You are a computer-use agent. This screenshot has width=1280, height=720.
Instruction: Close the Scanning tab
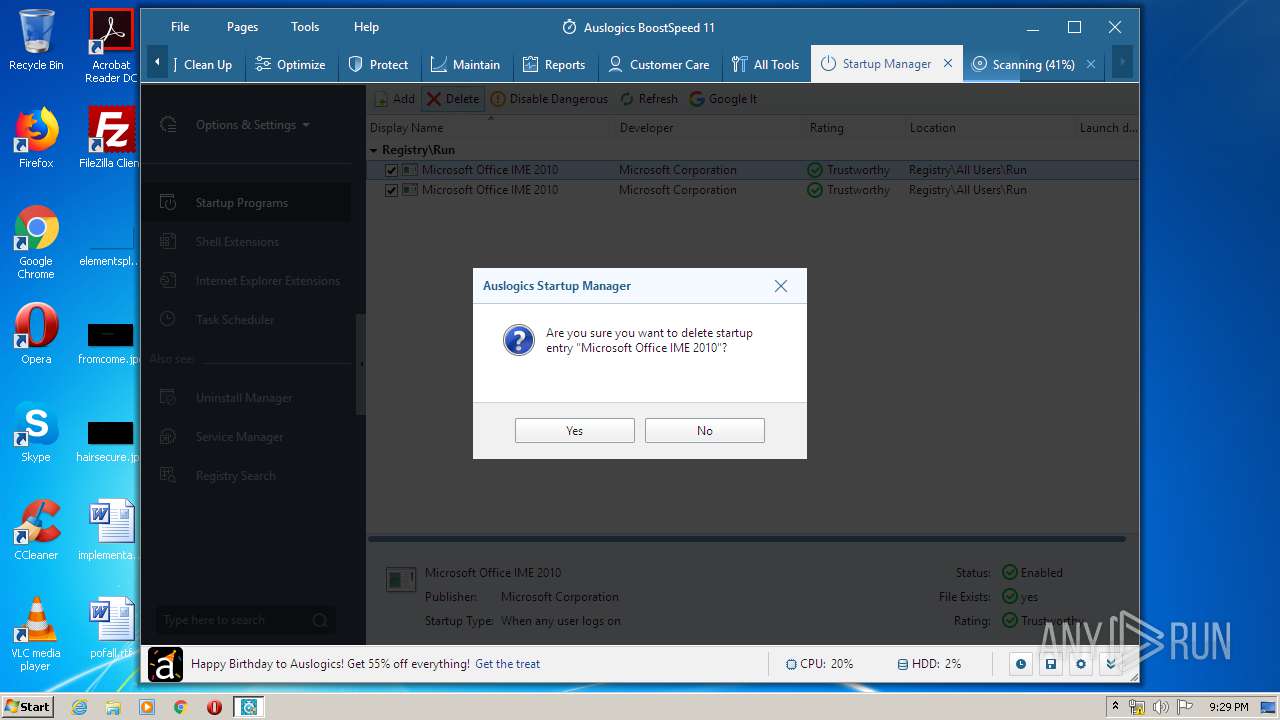[1091, 64]
